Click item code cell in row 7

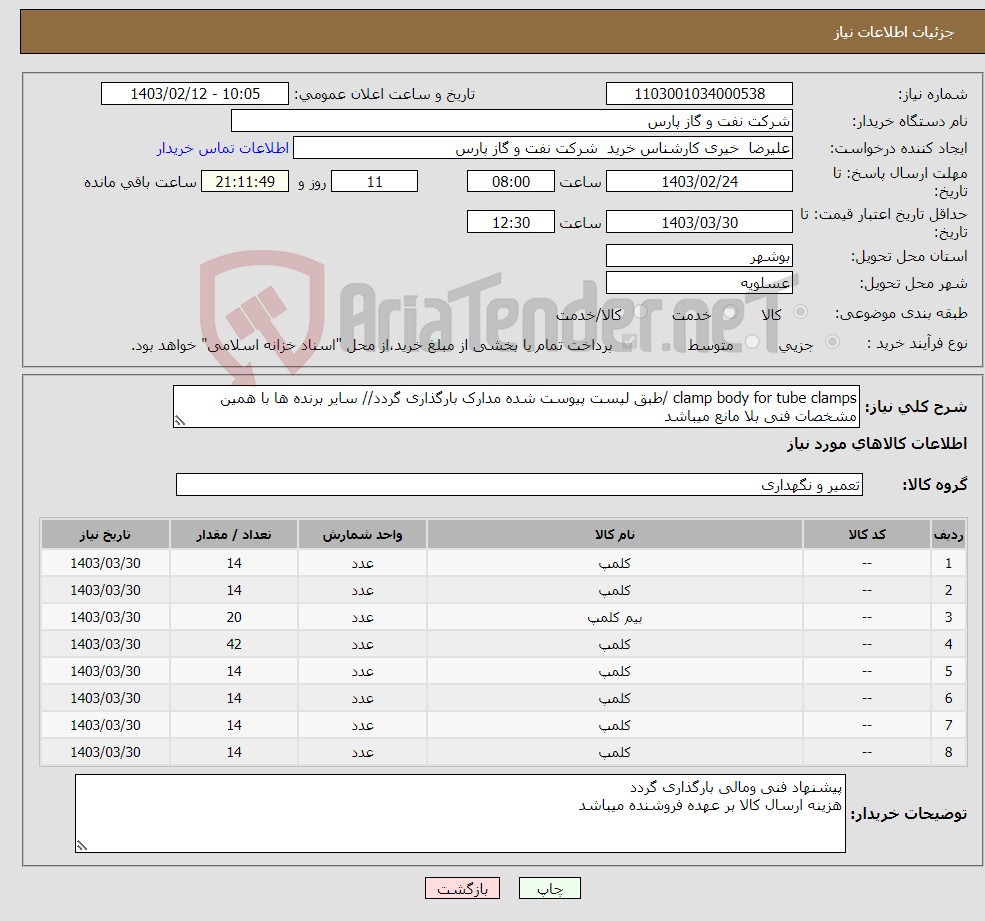(x=867, y=726)
